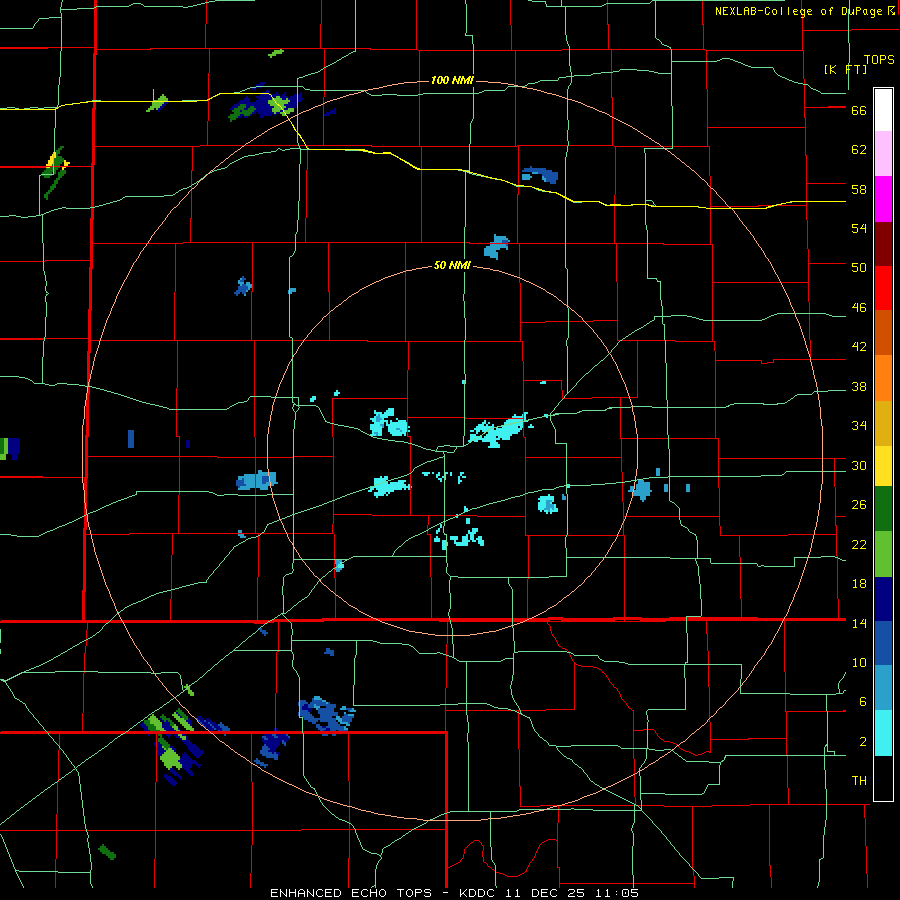
Task: Click the black TH legend swatch
Action: tap(883, 778)
